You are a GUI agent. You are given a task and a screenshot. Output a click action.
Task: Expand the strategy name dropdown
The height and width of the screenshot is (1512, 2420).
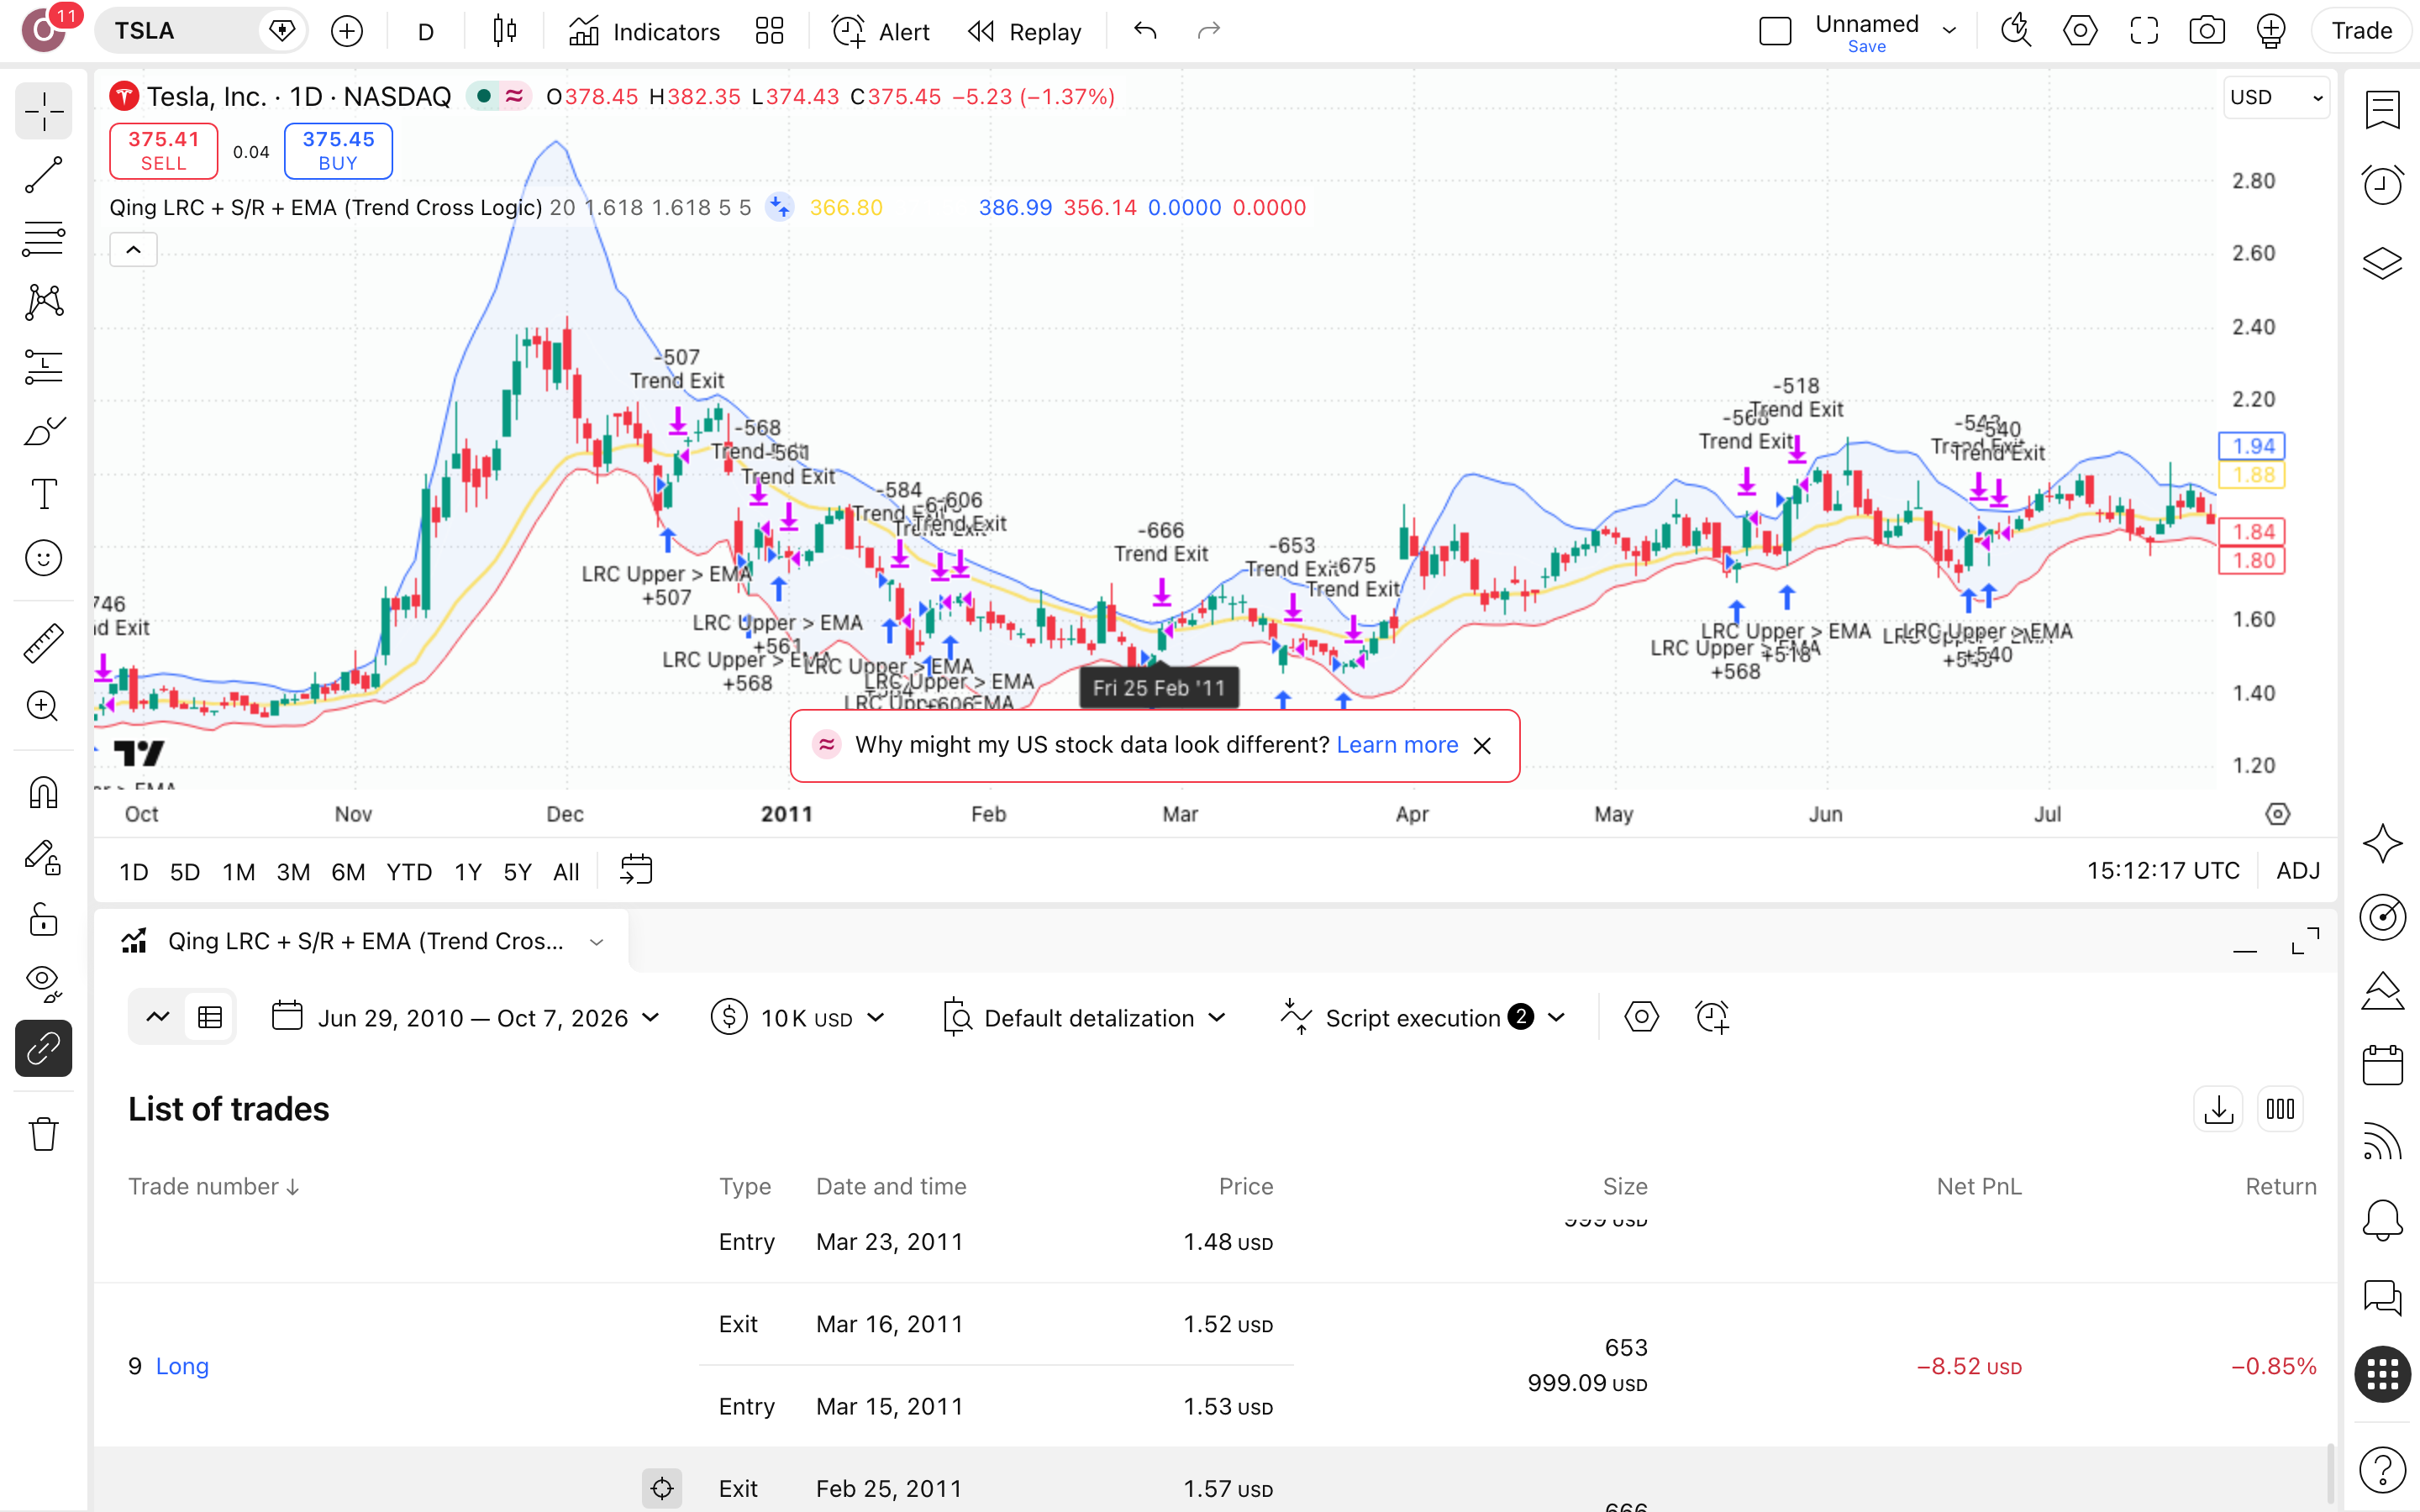[597, 942]
